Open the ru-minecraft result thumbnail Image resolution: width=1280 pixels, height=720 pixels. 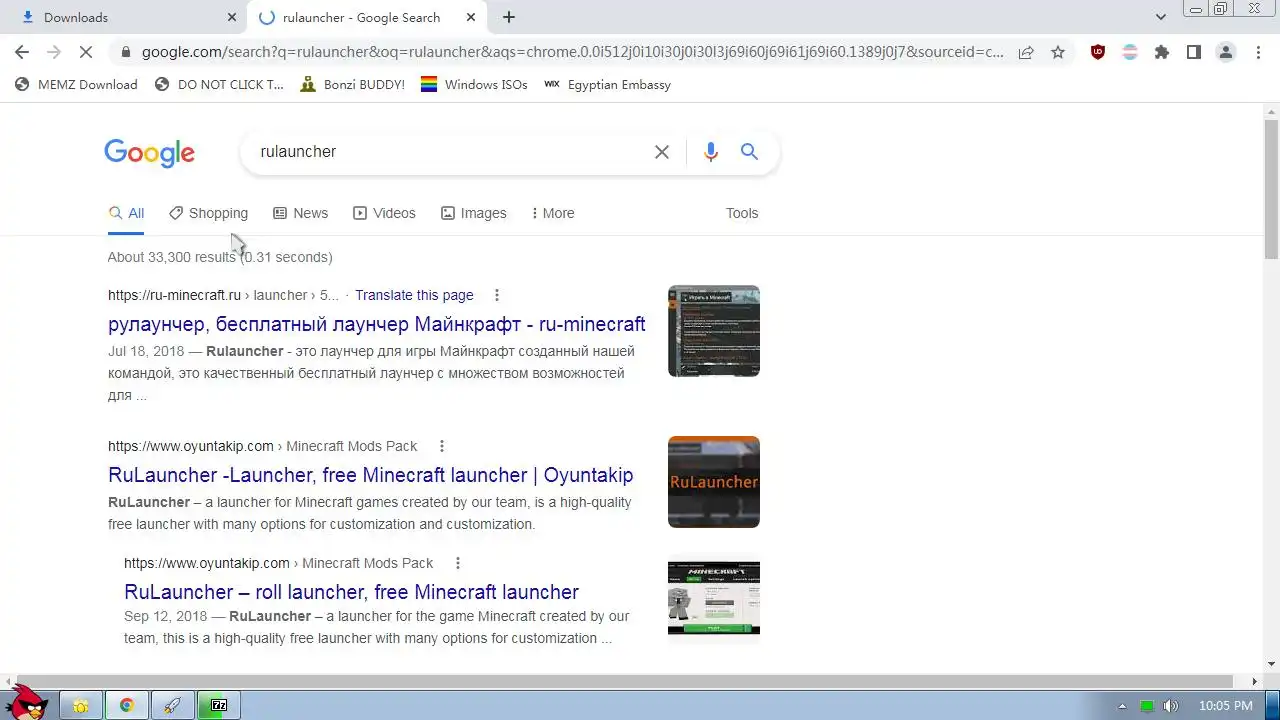(x=714, y=331)
